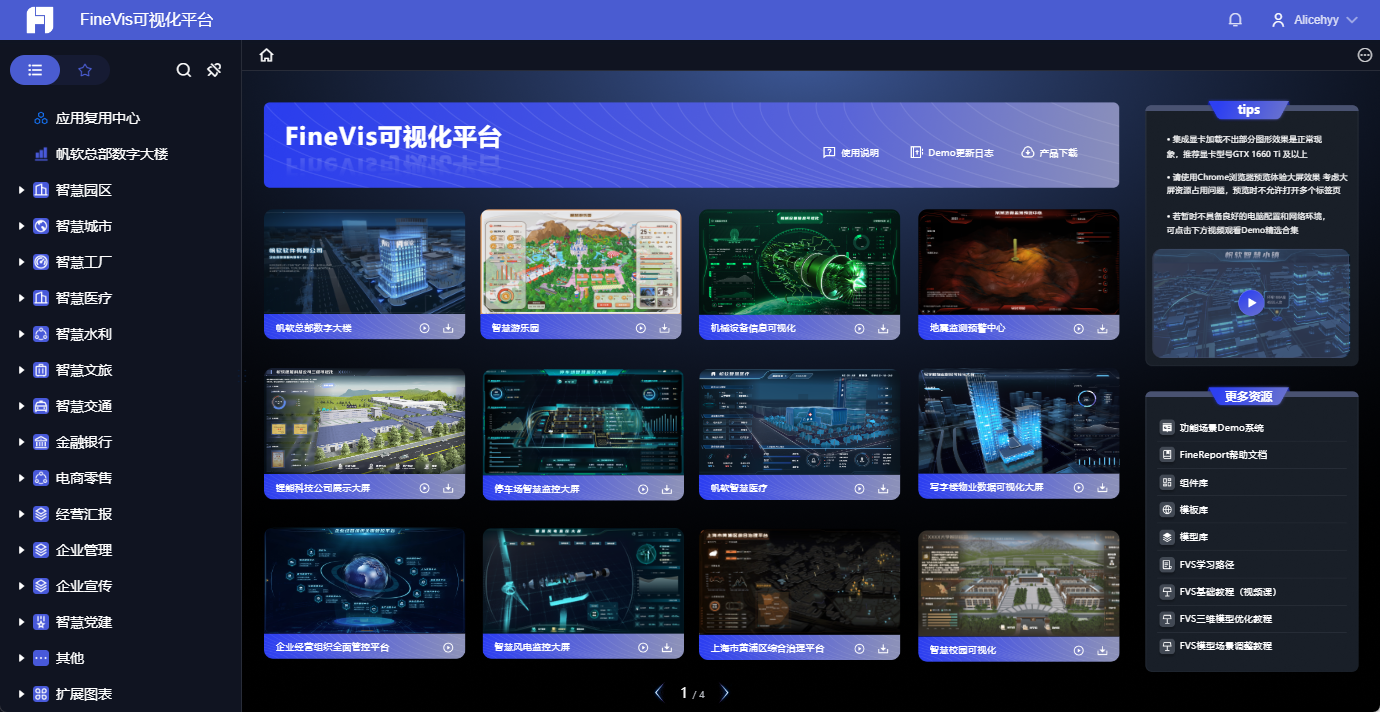
Task: Preview the 帆软智慧医疗 demo via its play icon
Action: 859,488
